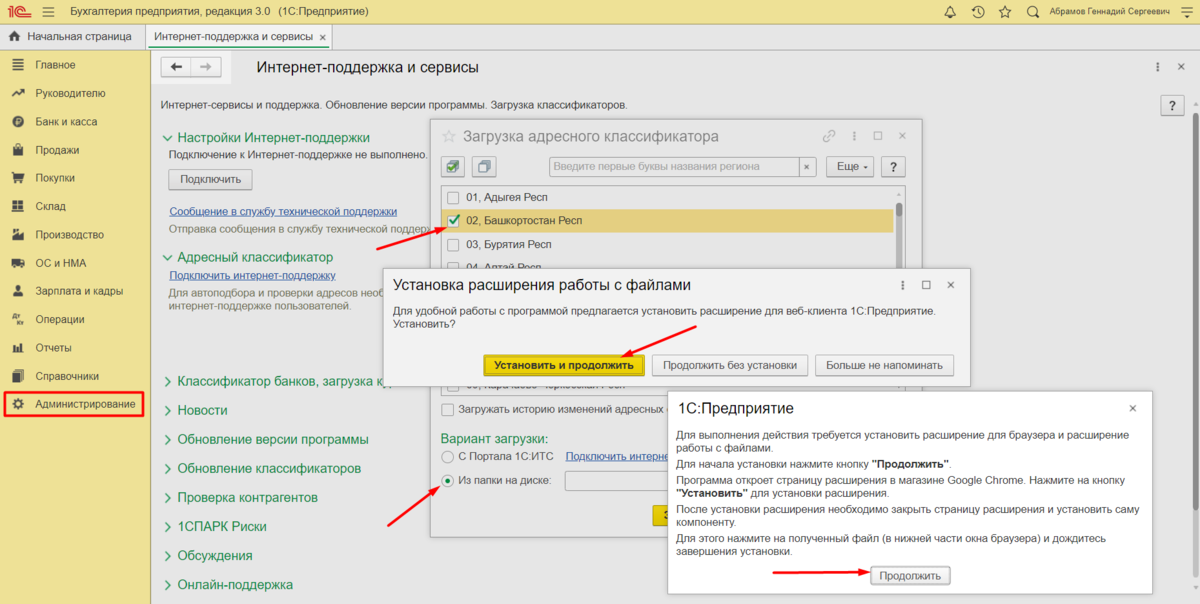
Task: Select С Портала 1С:ИТС radio option
Action: coord(447,456)
